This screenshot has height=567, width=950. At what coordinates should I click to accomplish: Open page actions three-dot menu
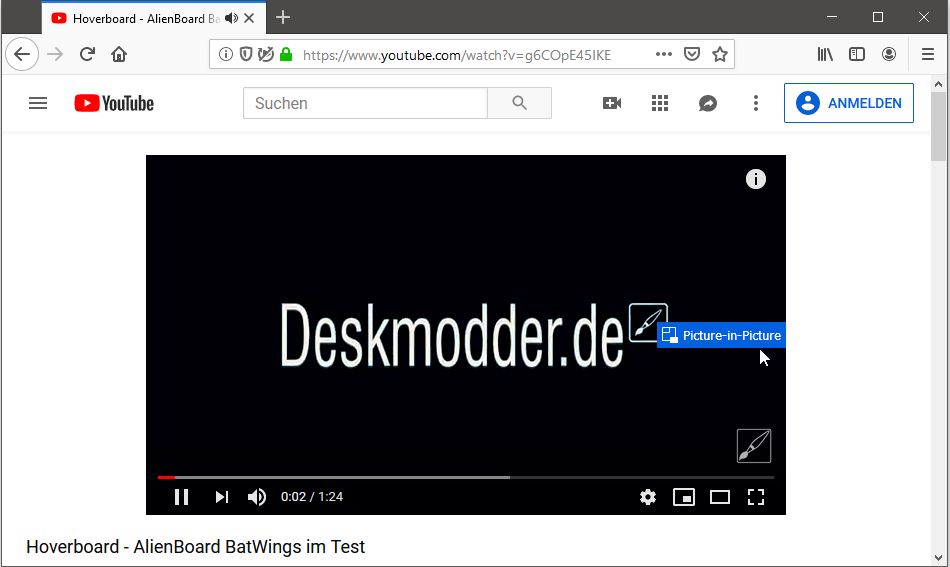pos(663,55)
